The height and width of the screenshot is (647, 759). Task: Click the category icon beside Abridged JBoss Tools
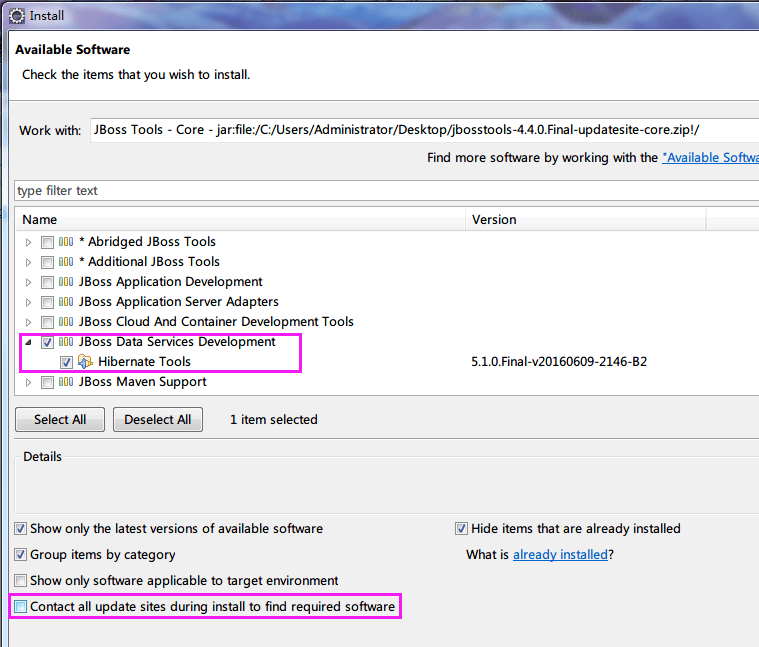66,241
